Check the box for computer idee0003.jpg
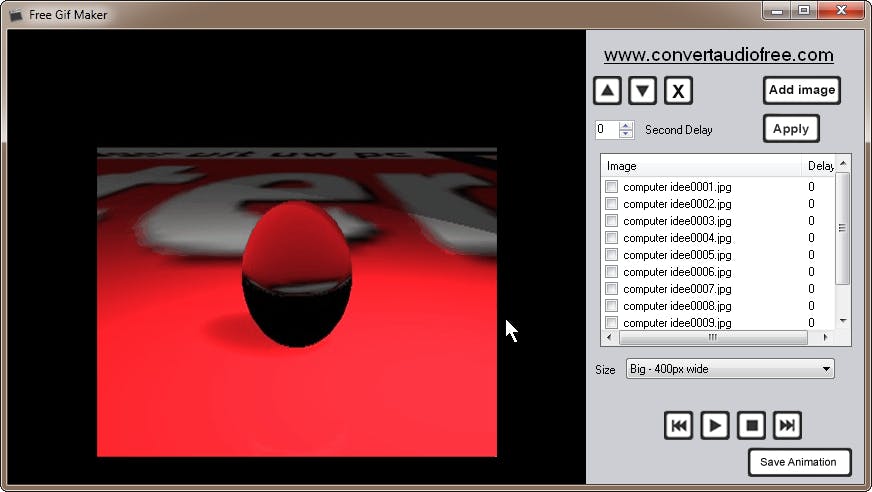The height and width of the screenshot is (492, 872). pos(611,221)
